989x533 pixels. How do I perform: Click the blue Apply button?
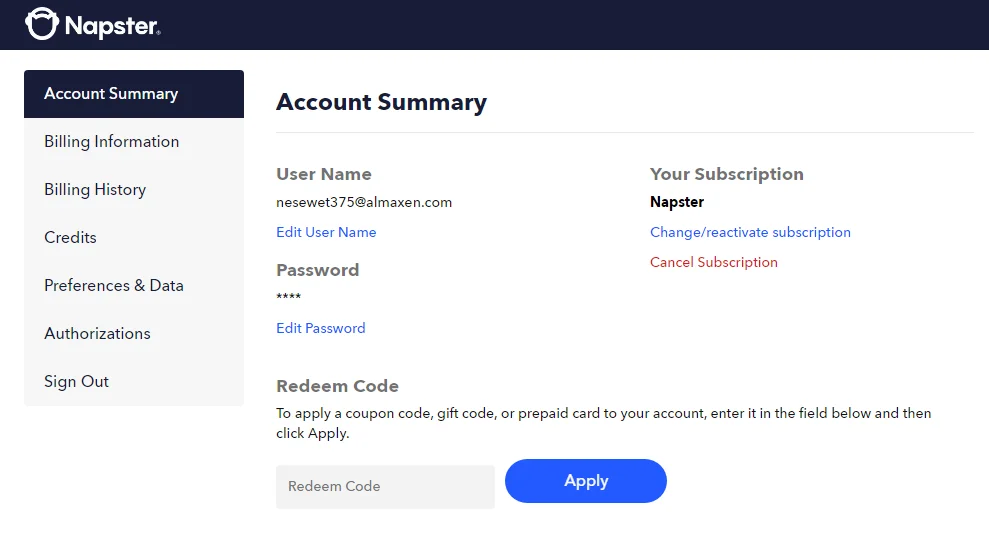[585, 481]
